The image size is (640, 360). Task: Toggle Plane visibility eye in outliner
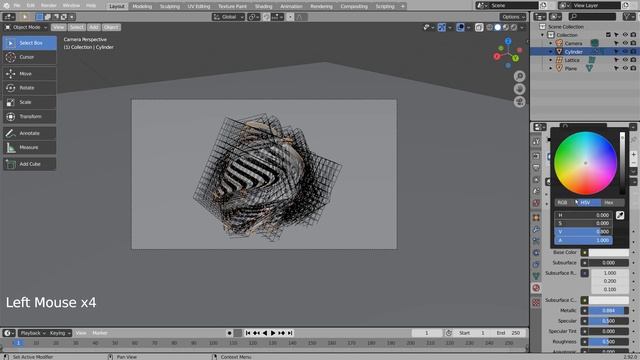625,69
